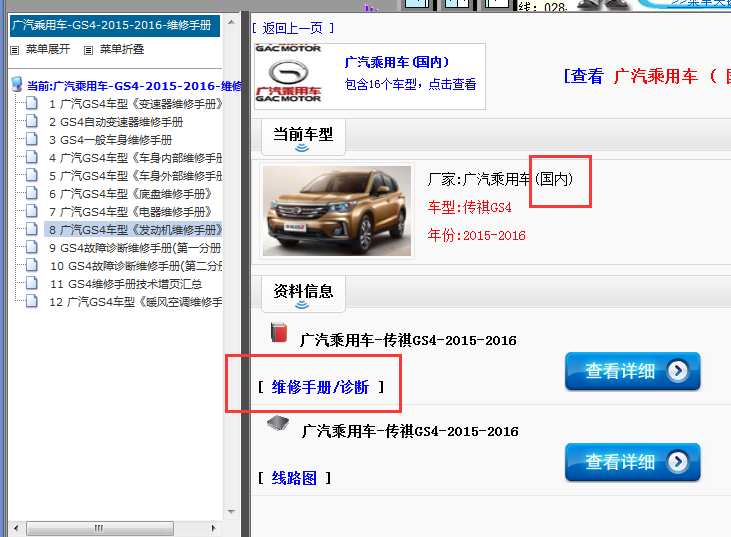Go back with 返回上一页 link

tap(293, 28)
